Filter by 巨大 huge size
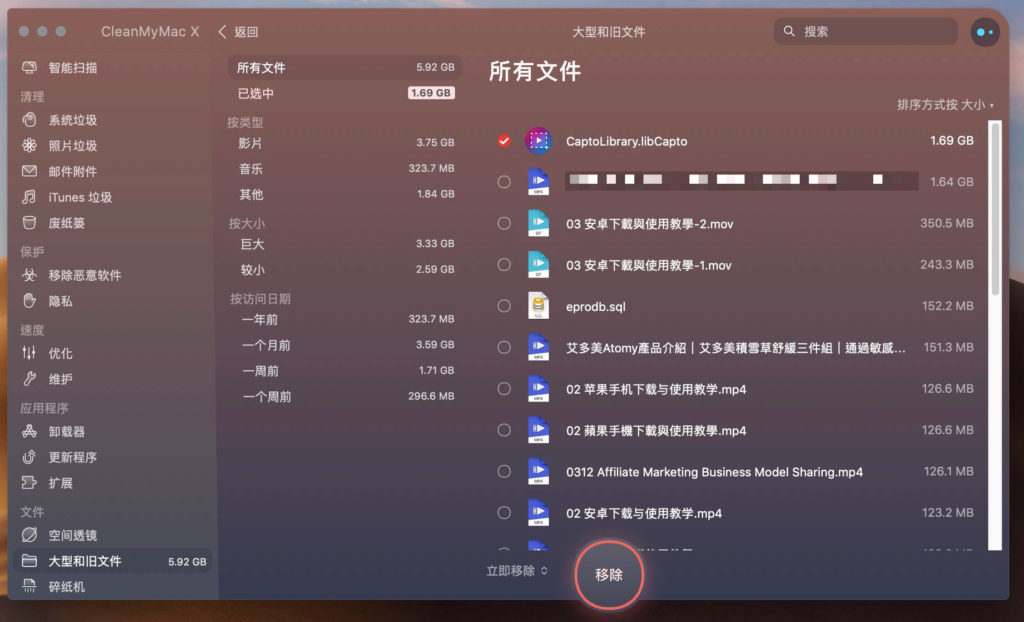1024x622 pixels. [345, 244]
